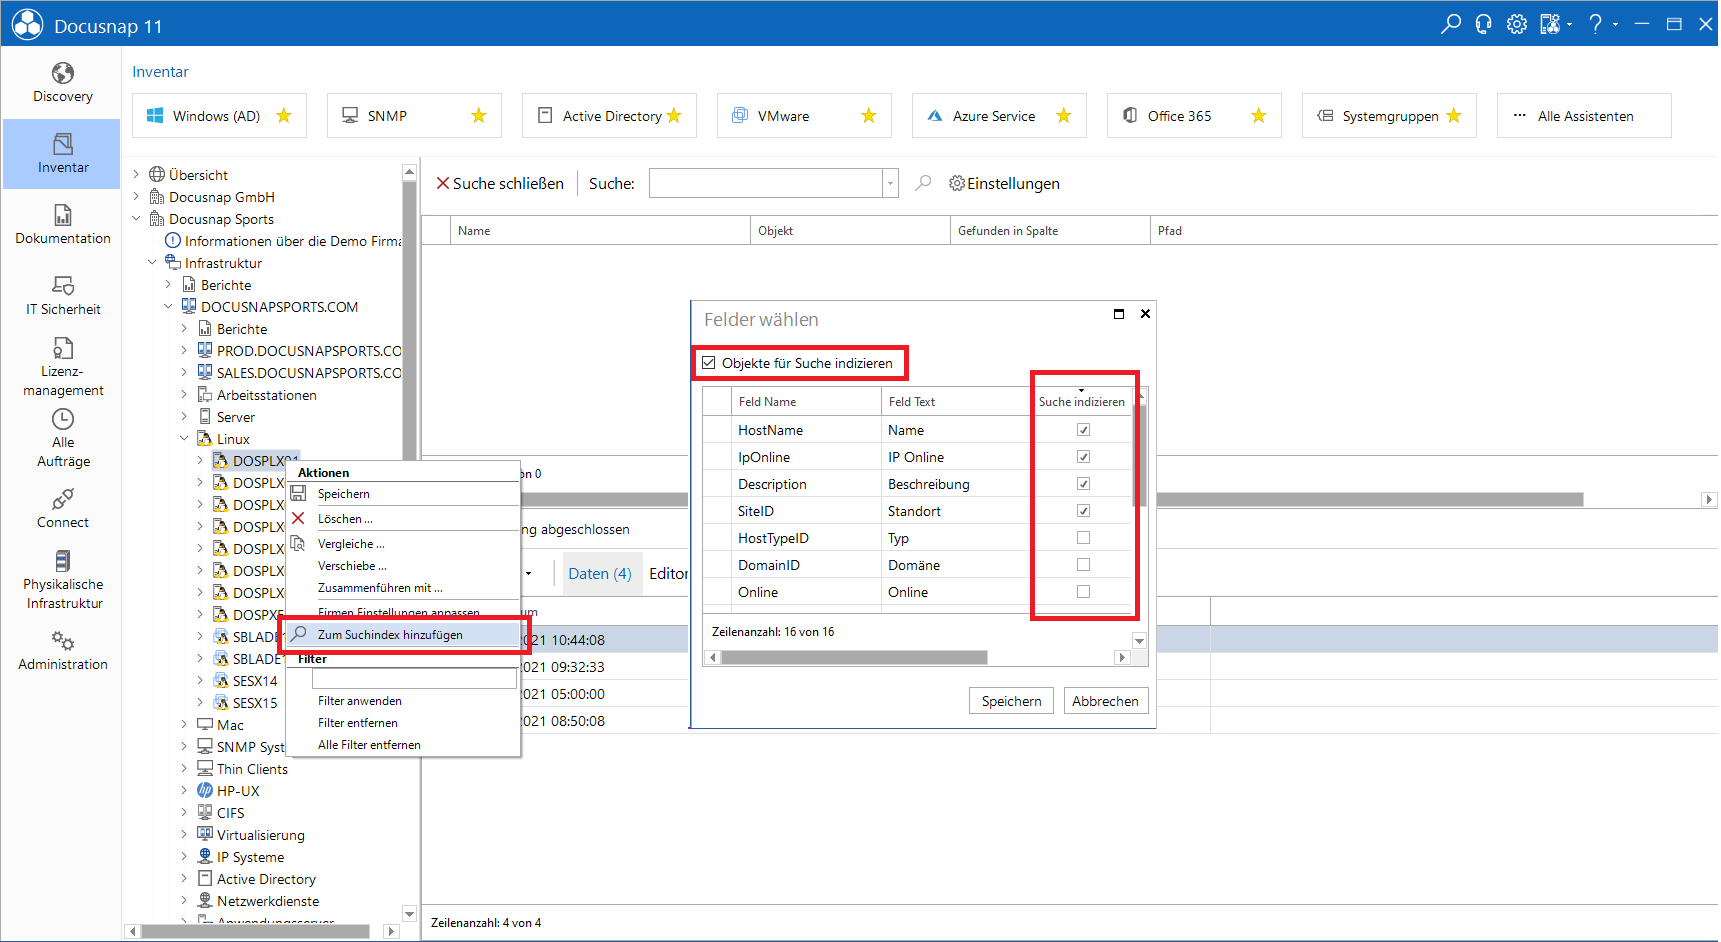Expand the Server tree node

[x=184, y=417]
